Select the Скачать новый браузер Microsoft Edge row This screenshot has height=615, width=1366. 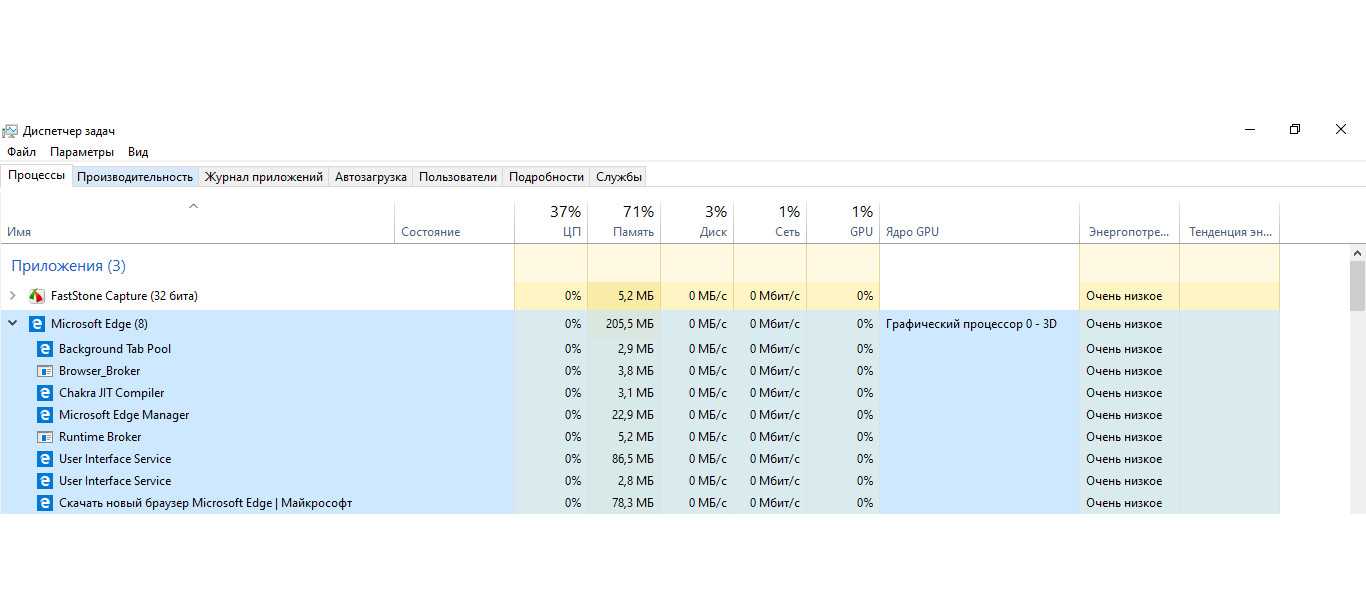[x=205, y=503]
